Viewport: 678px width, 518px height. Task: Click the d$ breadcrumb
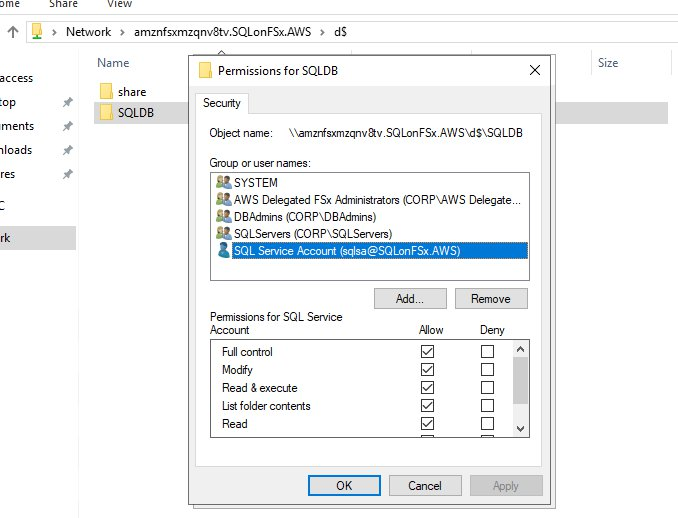[x=340, y=32]
